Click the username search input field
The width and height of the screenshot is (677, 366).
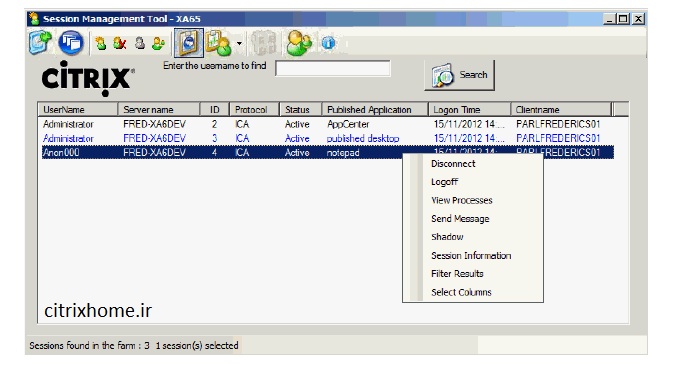(333, 68)
